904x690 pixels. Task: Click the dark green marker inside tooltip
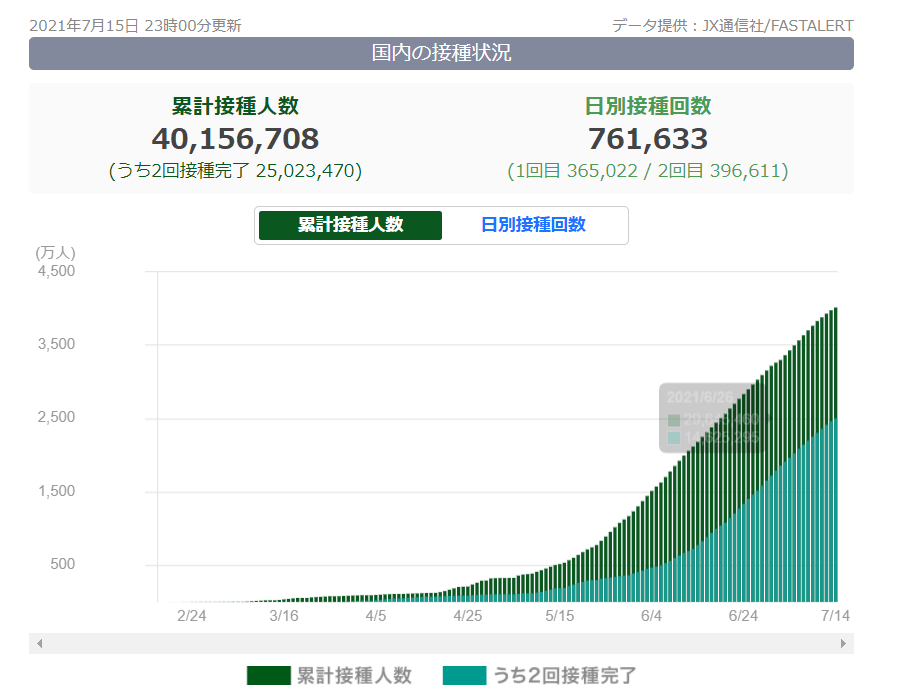[674, 420]
